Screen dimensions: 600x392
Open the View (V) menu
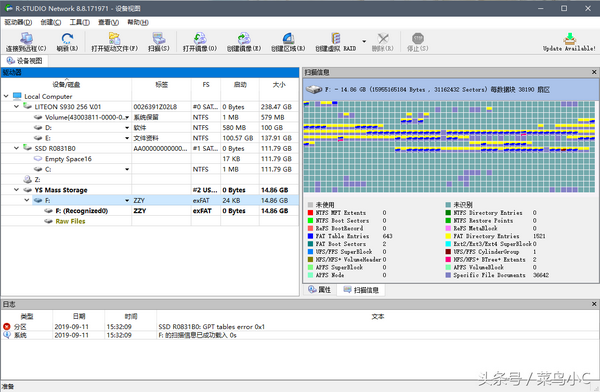[108, 22]
